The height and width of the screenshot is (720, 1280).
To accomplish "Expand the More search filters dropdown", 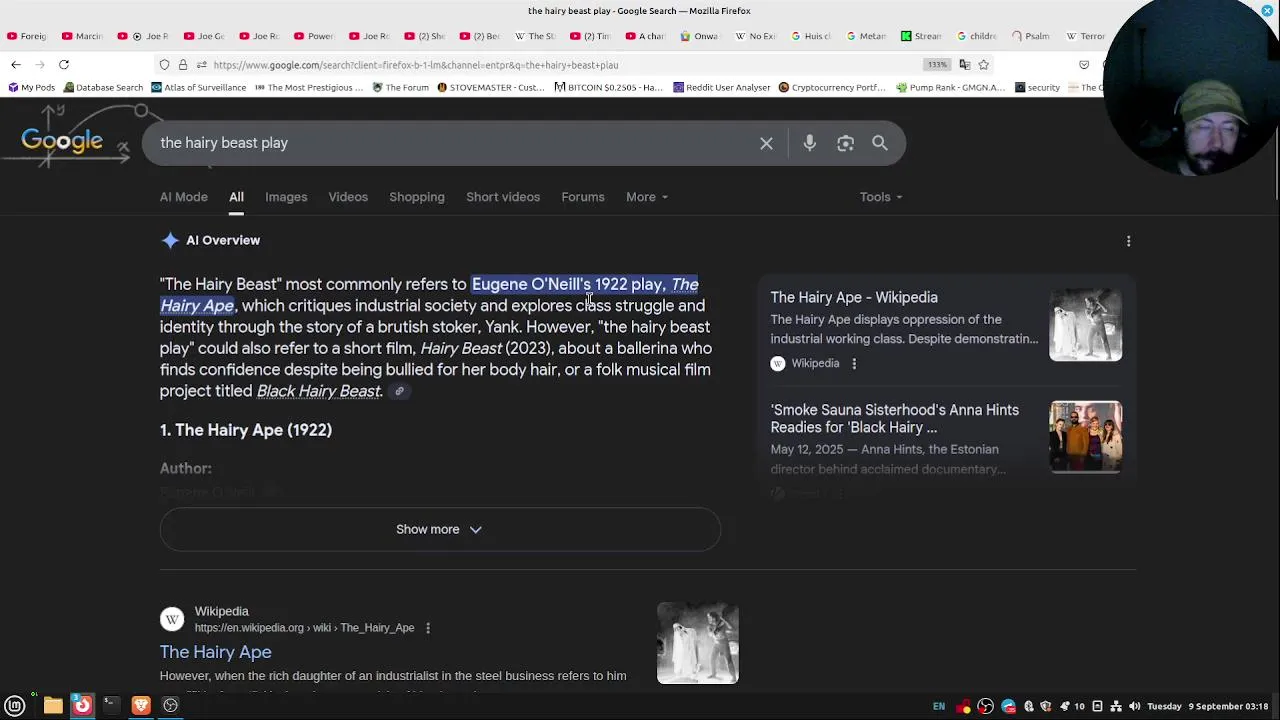I will pyautogui.click(x=647, y=197).
